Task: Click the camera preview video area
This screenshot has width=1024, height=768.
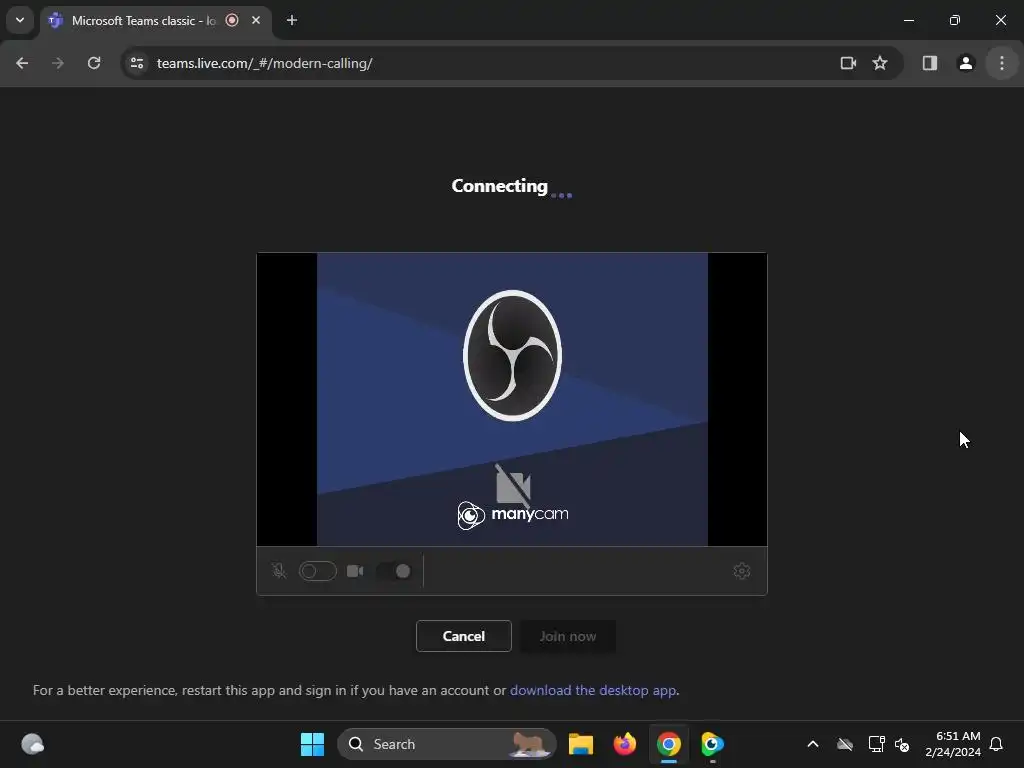Action: coord(512,399)
